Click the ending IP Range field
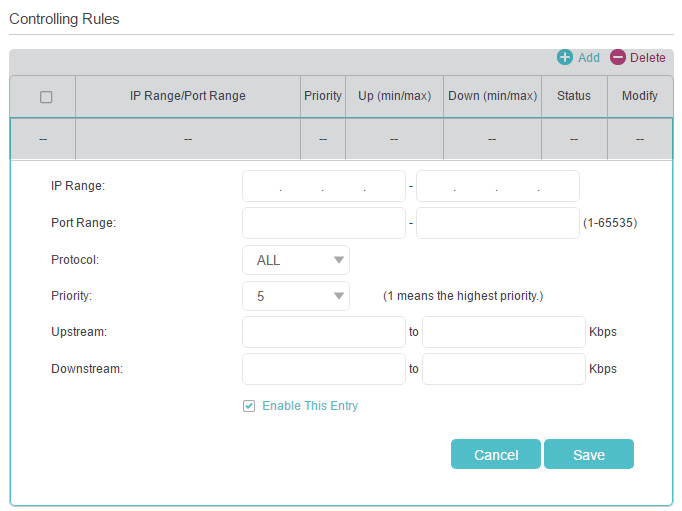Image resolution: width=682 pixels, height=511 pixels. coord(497,186)
